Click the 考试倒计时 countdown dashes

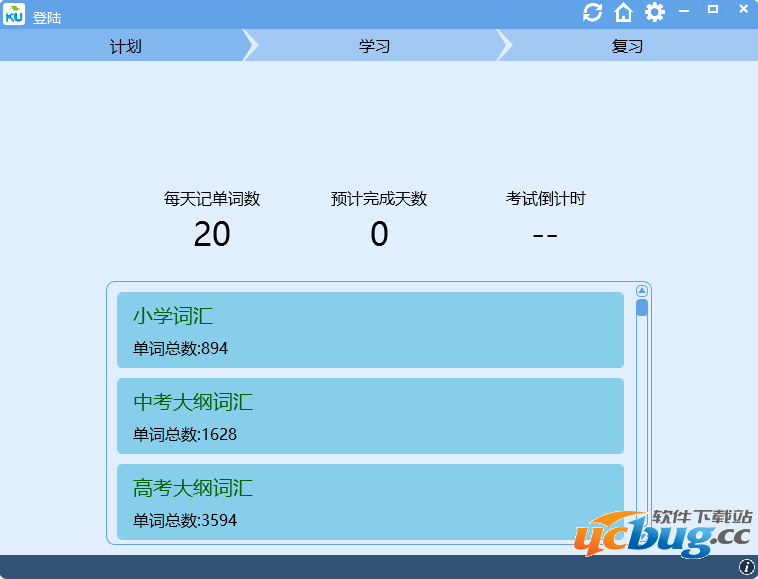(x=545, y=234)
